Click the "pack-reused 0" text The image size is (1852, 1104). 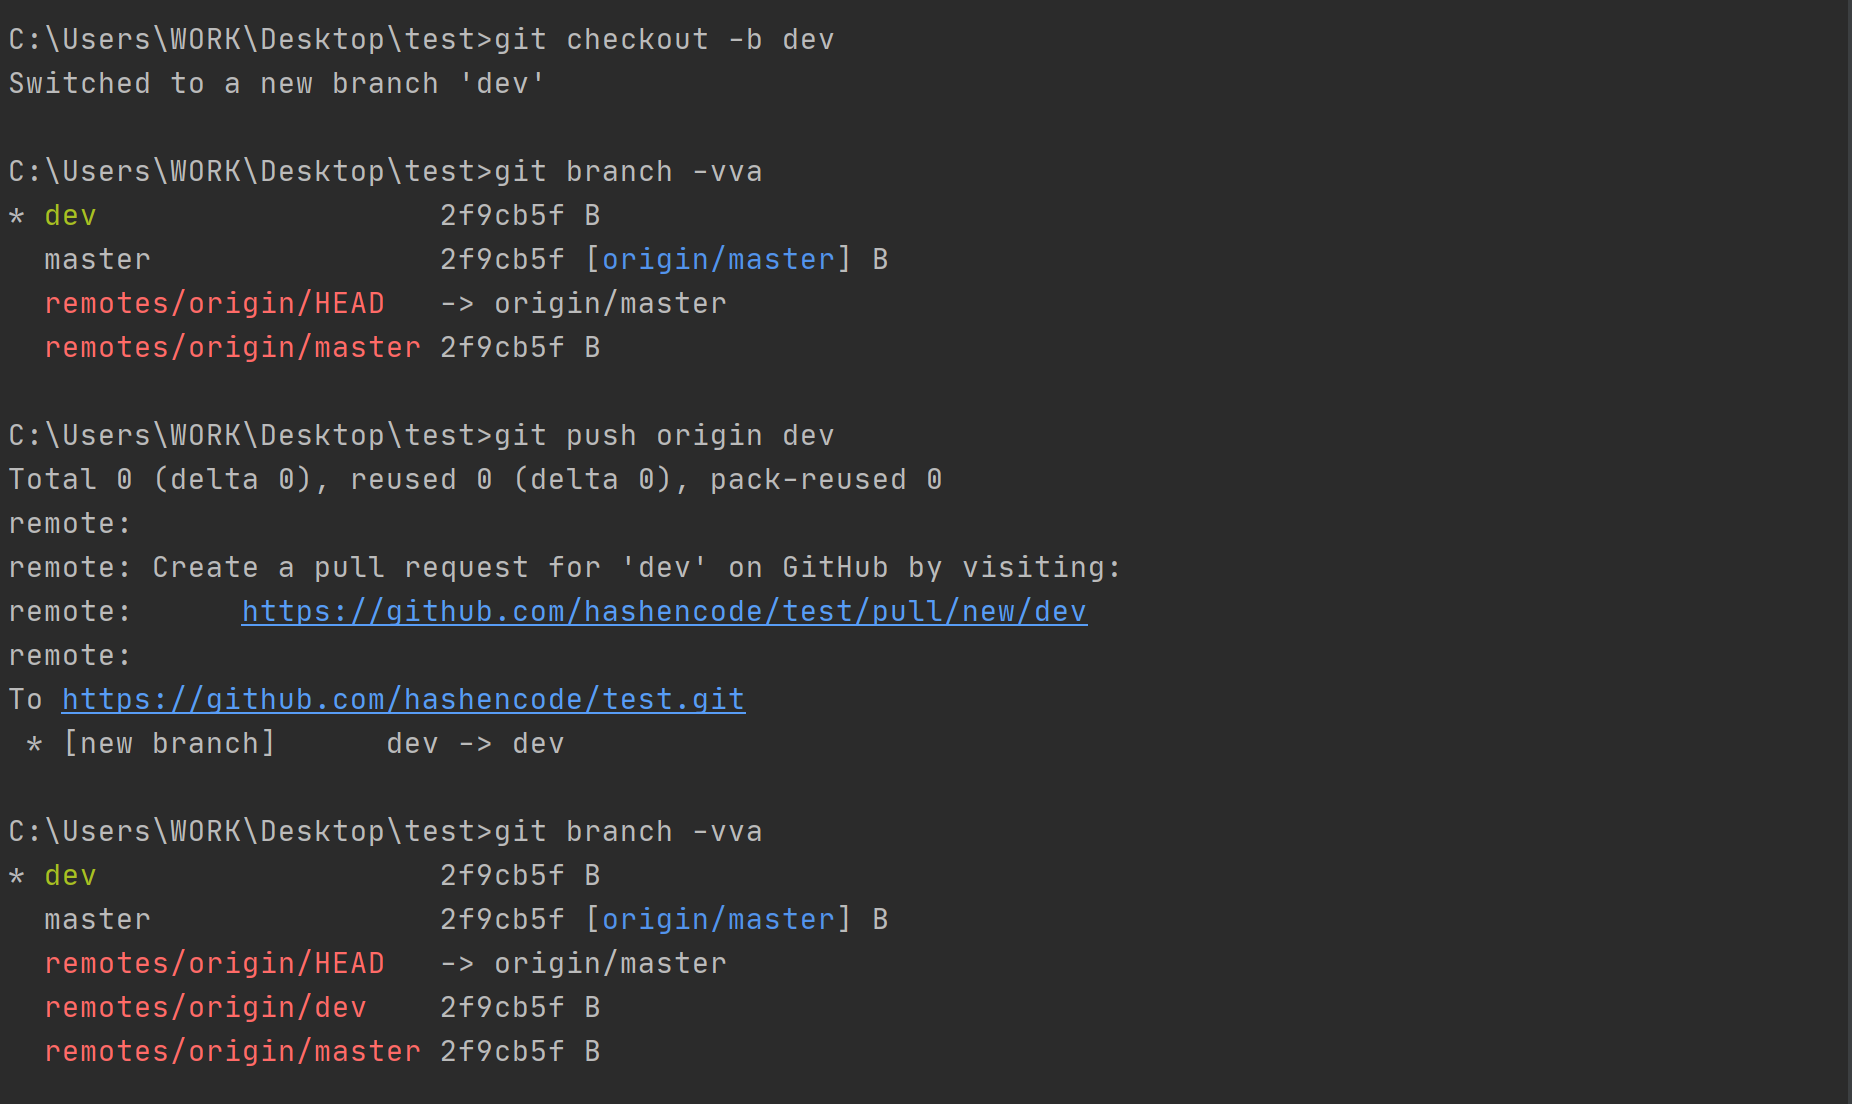826,480
